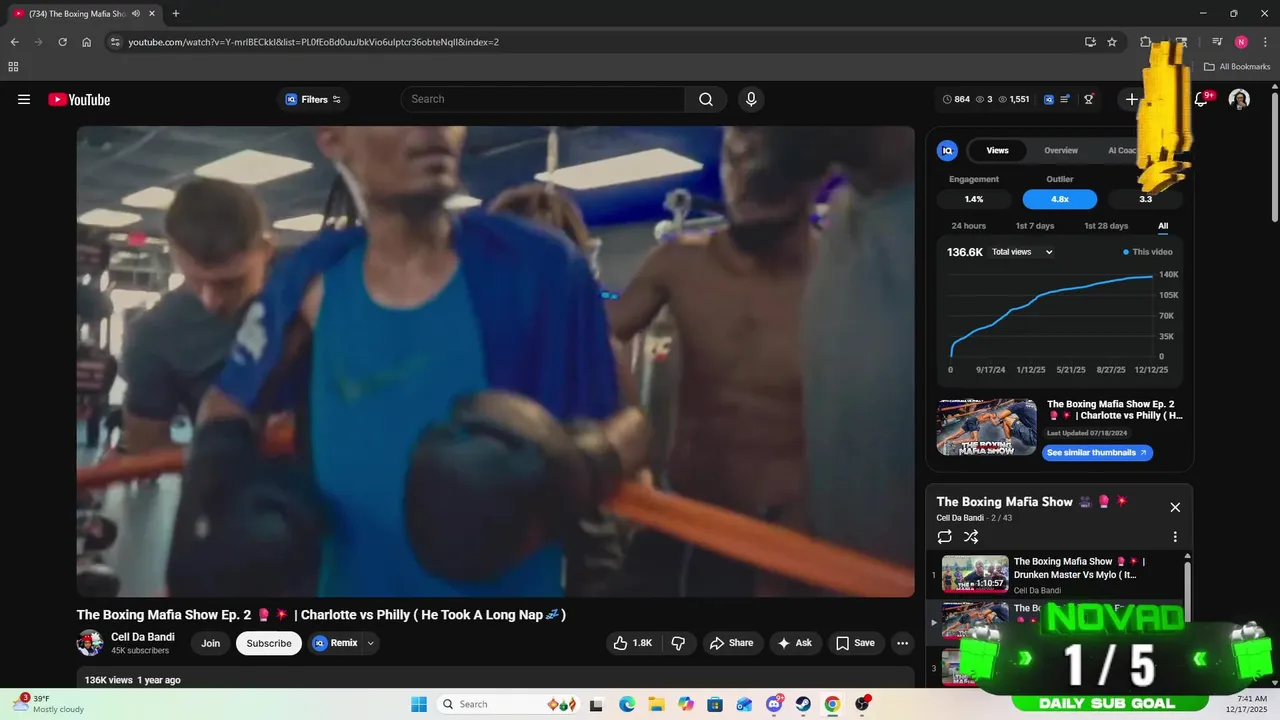Save the video to a playlist
1280x720 pixels.
pos(855,643)
